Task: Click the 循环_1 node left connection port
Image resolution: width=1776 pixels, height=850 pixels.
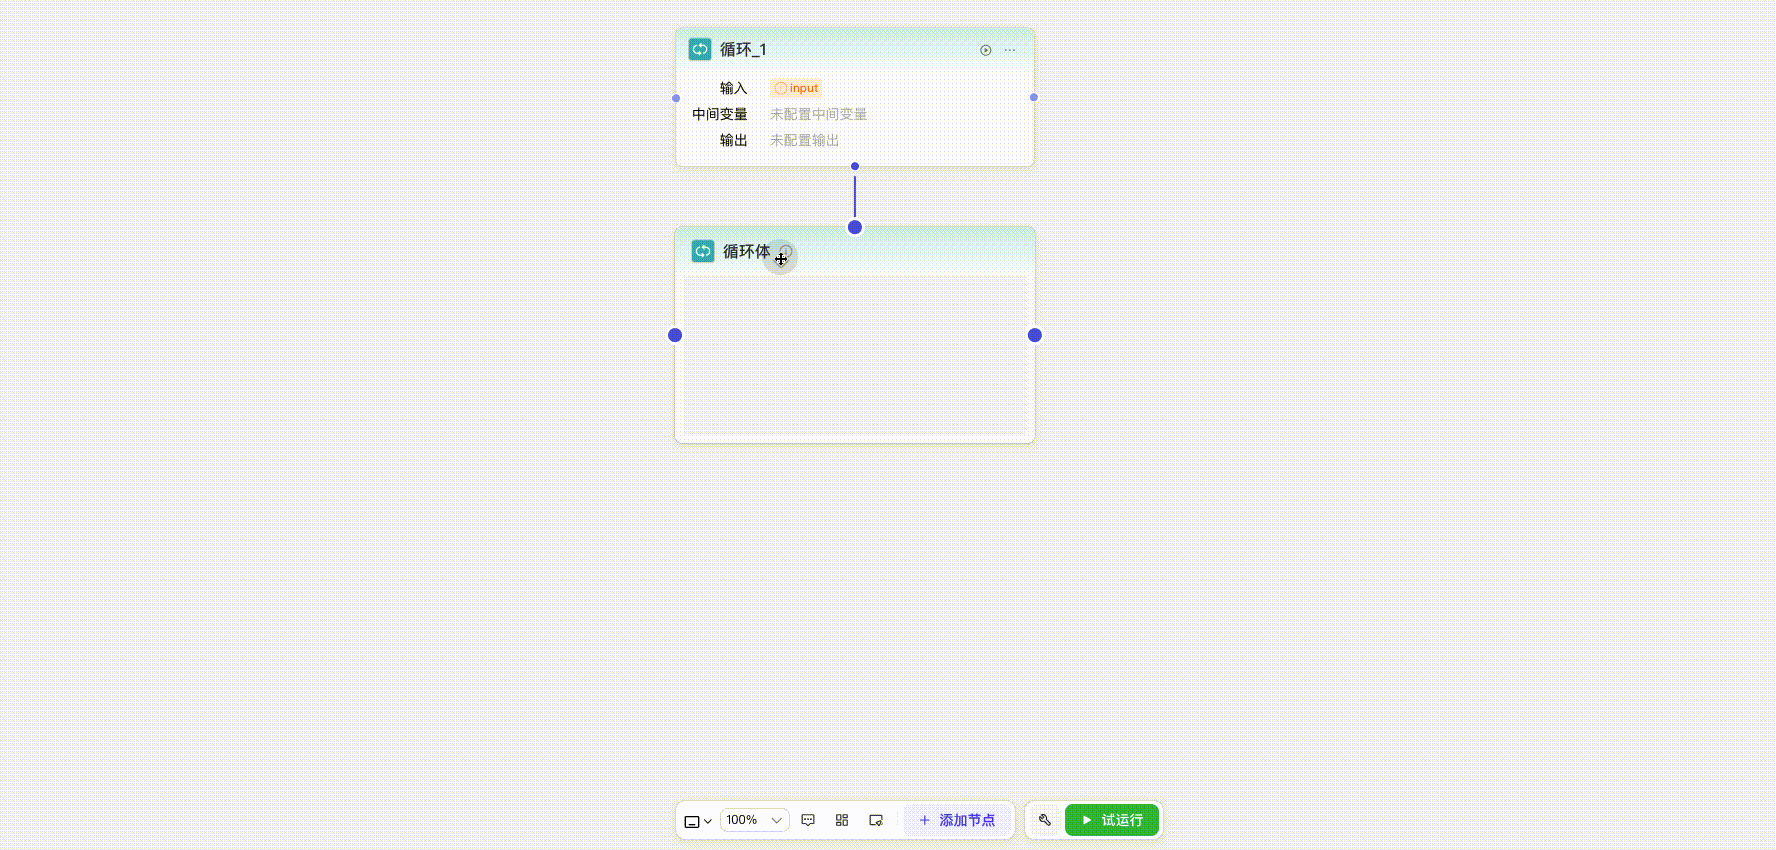Action: [x=676, y=98]
